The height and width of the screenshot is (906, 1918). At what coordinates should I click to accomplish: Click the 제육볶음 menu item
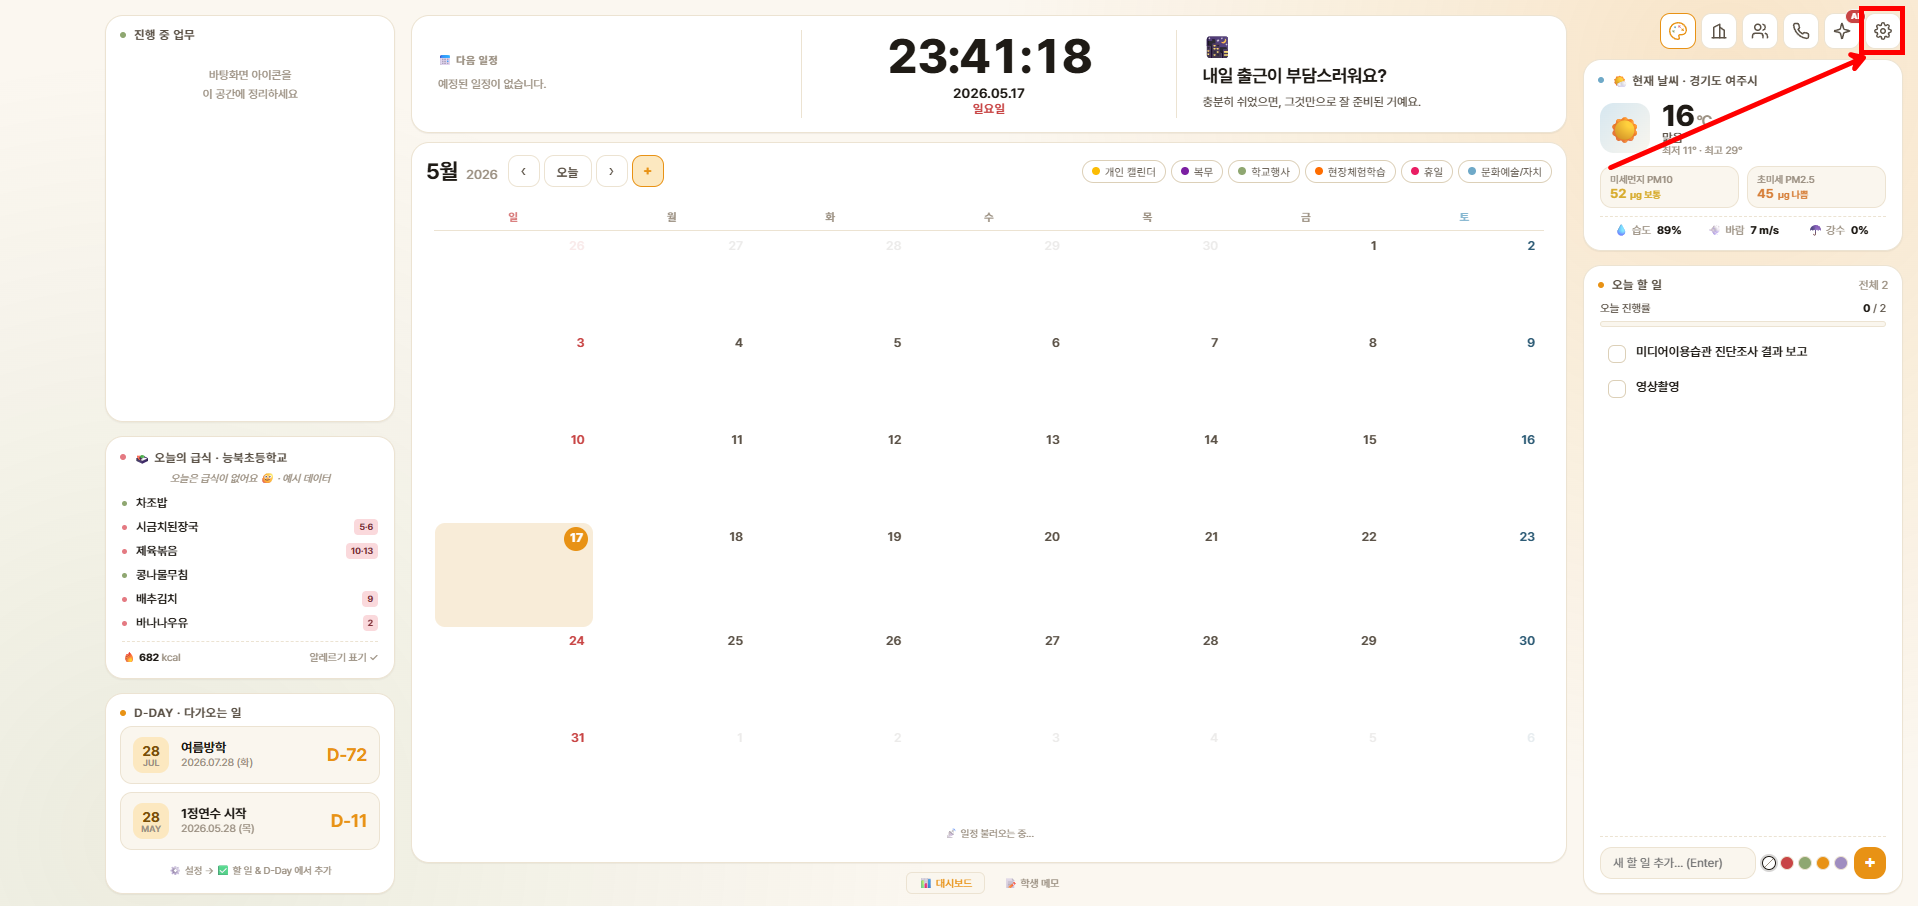156,551
